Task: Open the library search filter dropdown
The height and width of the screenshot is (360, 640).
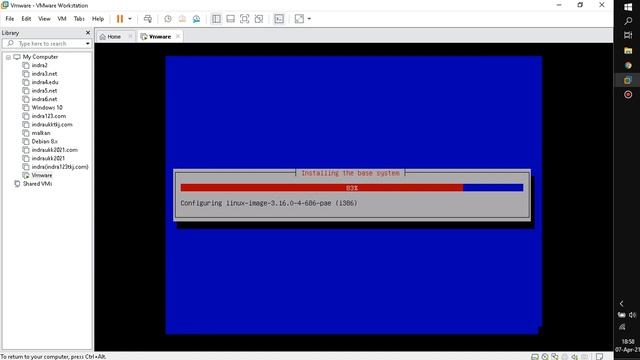Action: [x=88, y=44]
